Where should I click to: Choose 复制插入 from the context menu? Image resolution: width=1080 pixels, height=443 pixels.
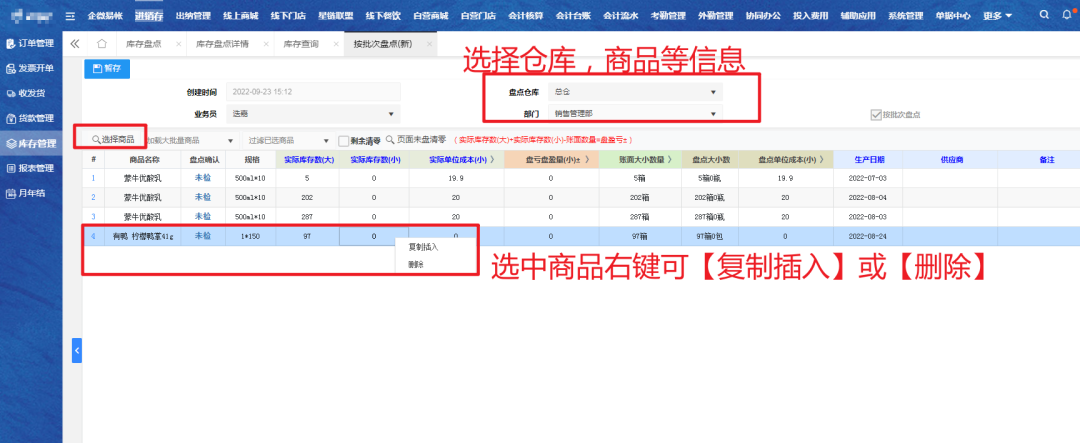pos(422,246)
